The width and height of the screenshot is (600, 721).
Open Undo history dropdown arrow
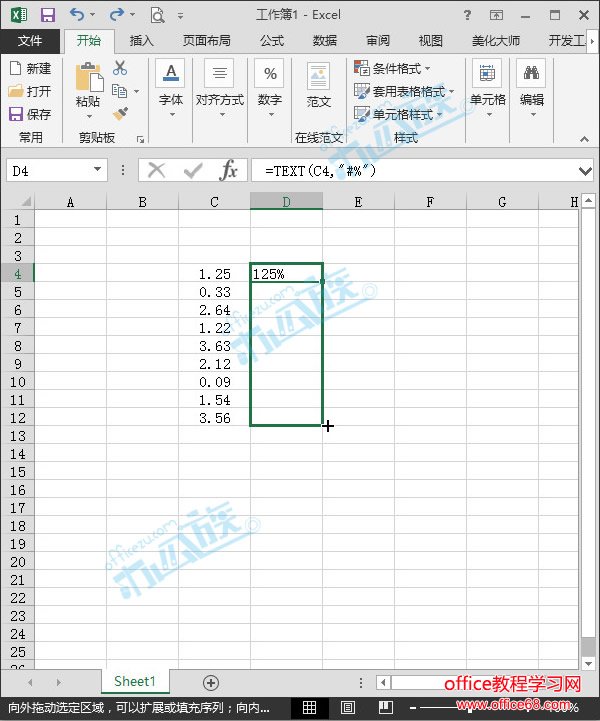pos(92,15)
